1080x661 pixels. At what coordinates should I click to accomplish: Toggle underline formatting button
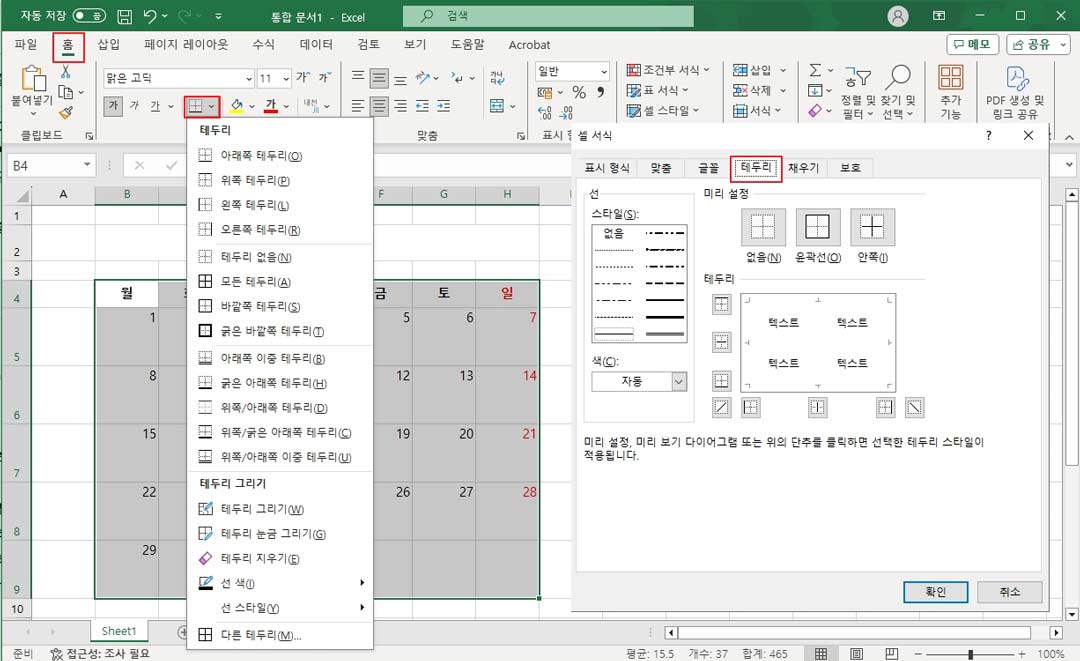(x=155, y=105)
